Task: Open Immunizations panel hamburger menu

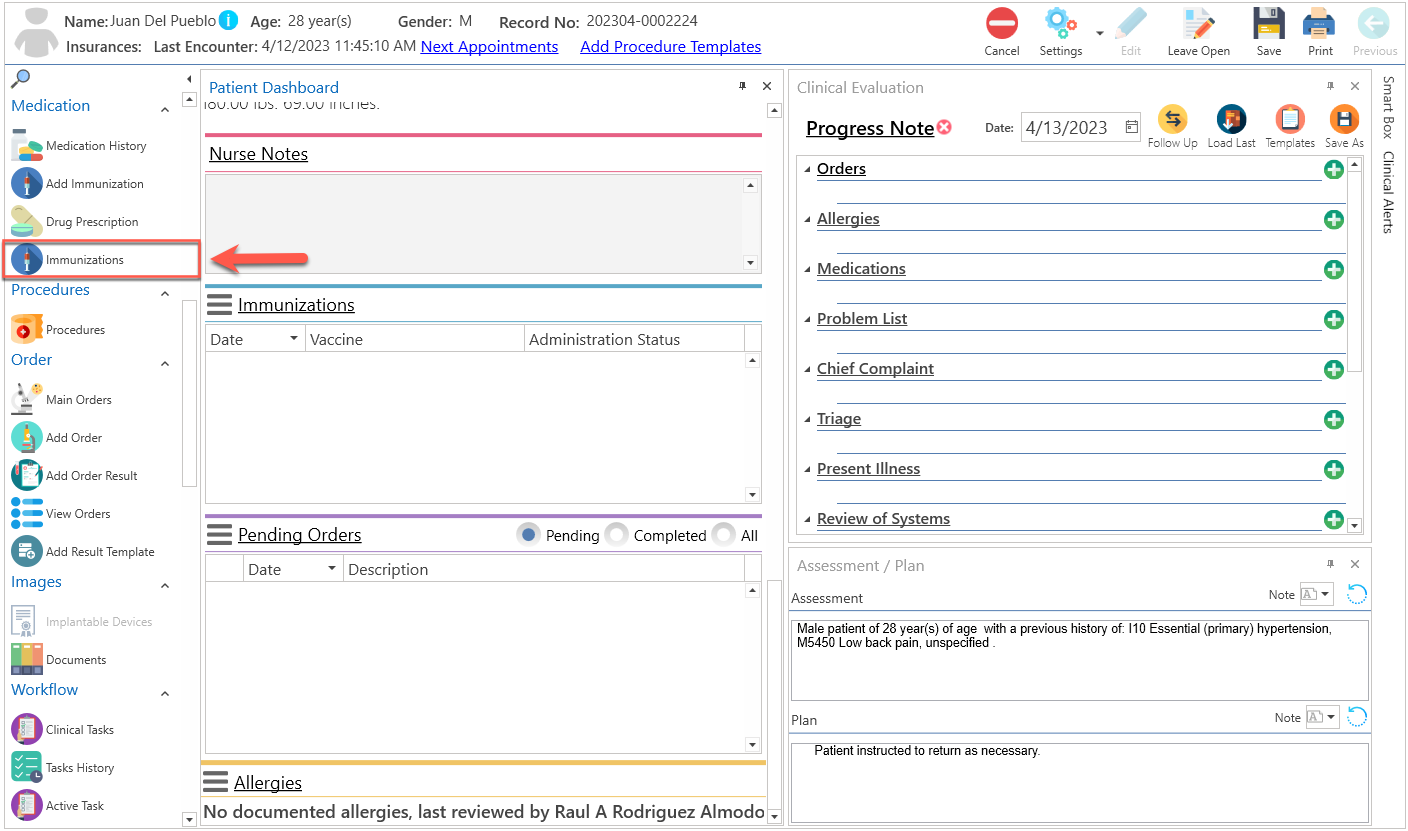Action: [x=219, y=305]
